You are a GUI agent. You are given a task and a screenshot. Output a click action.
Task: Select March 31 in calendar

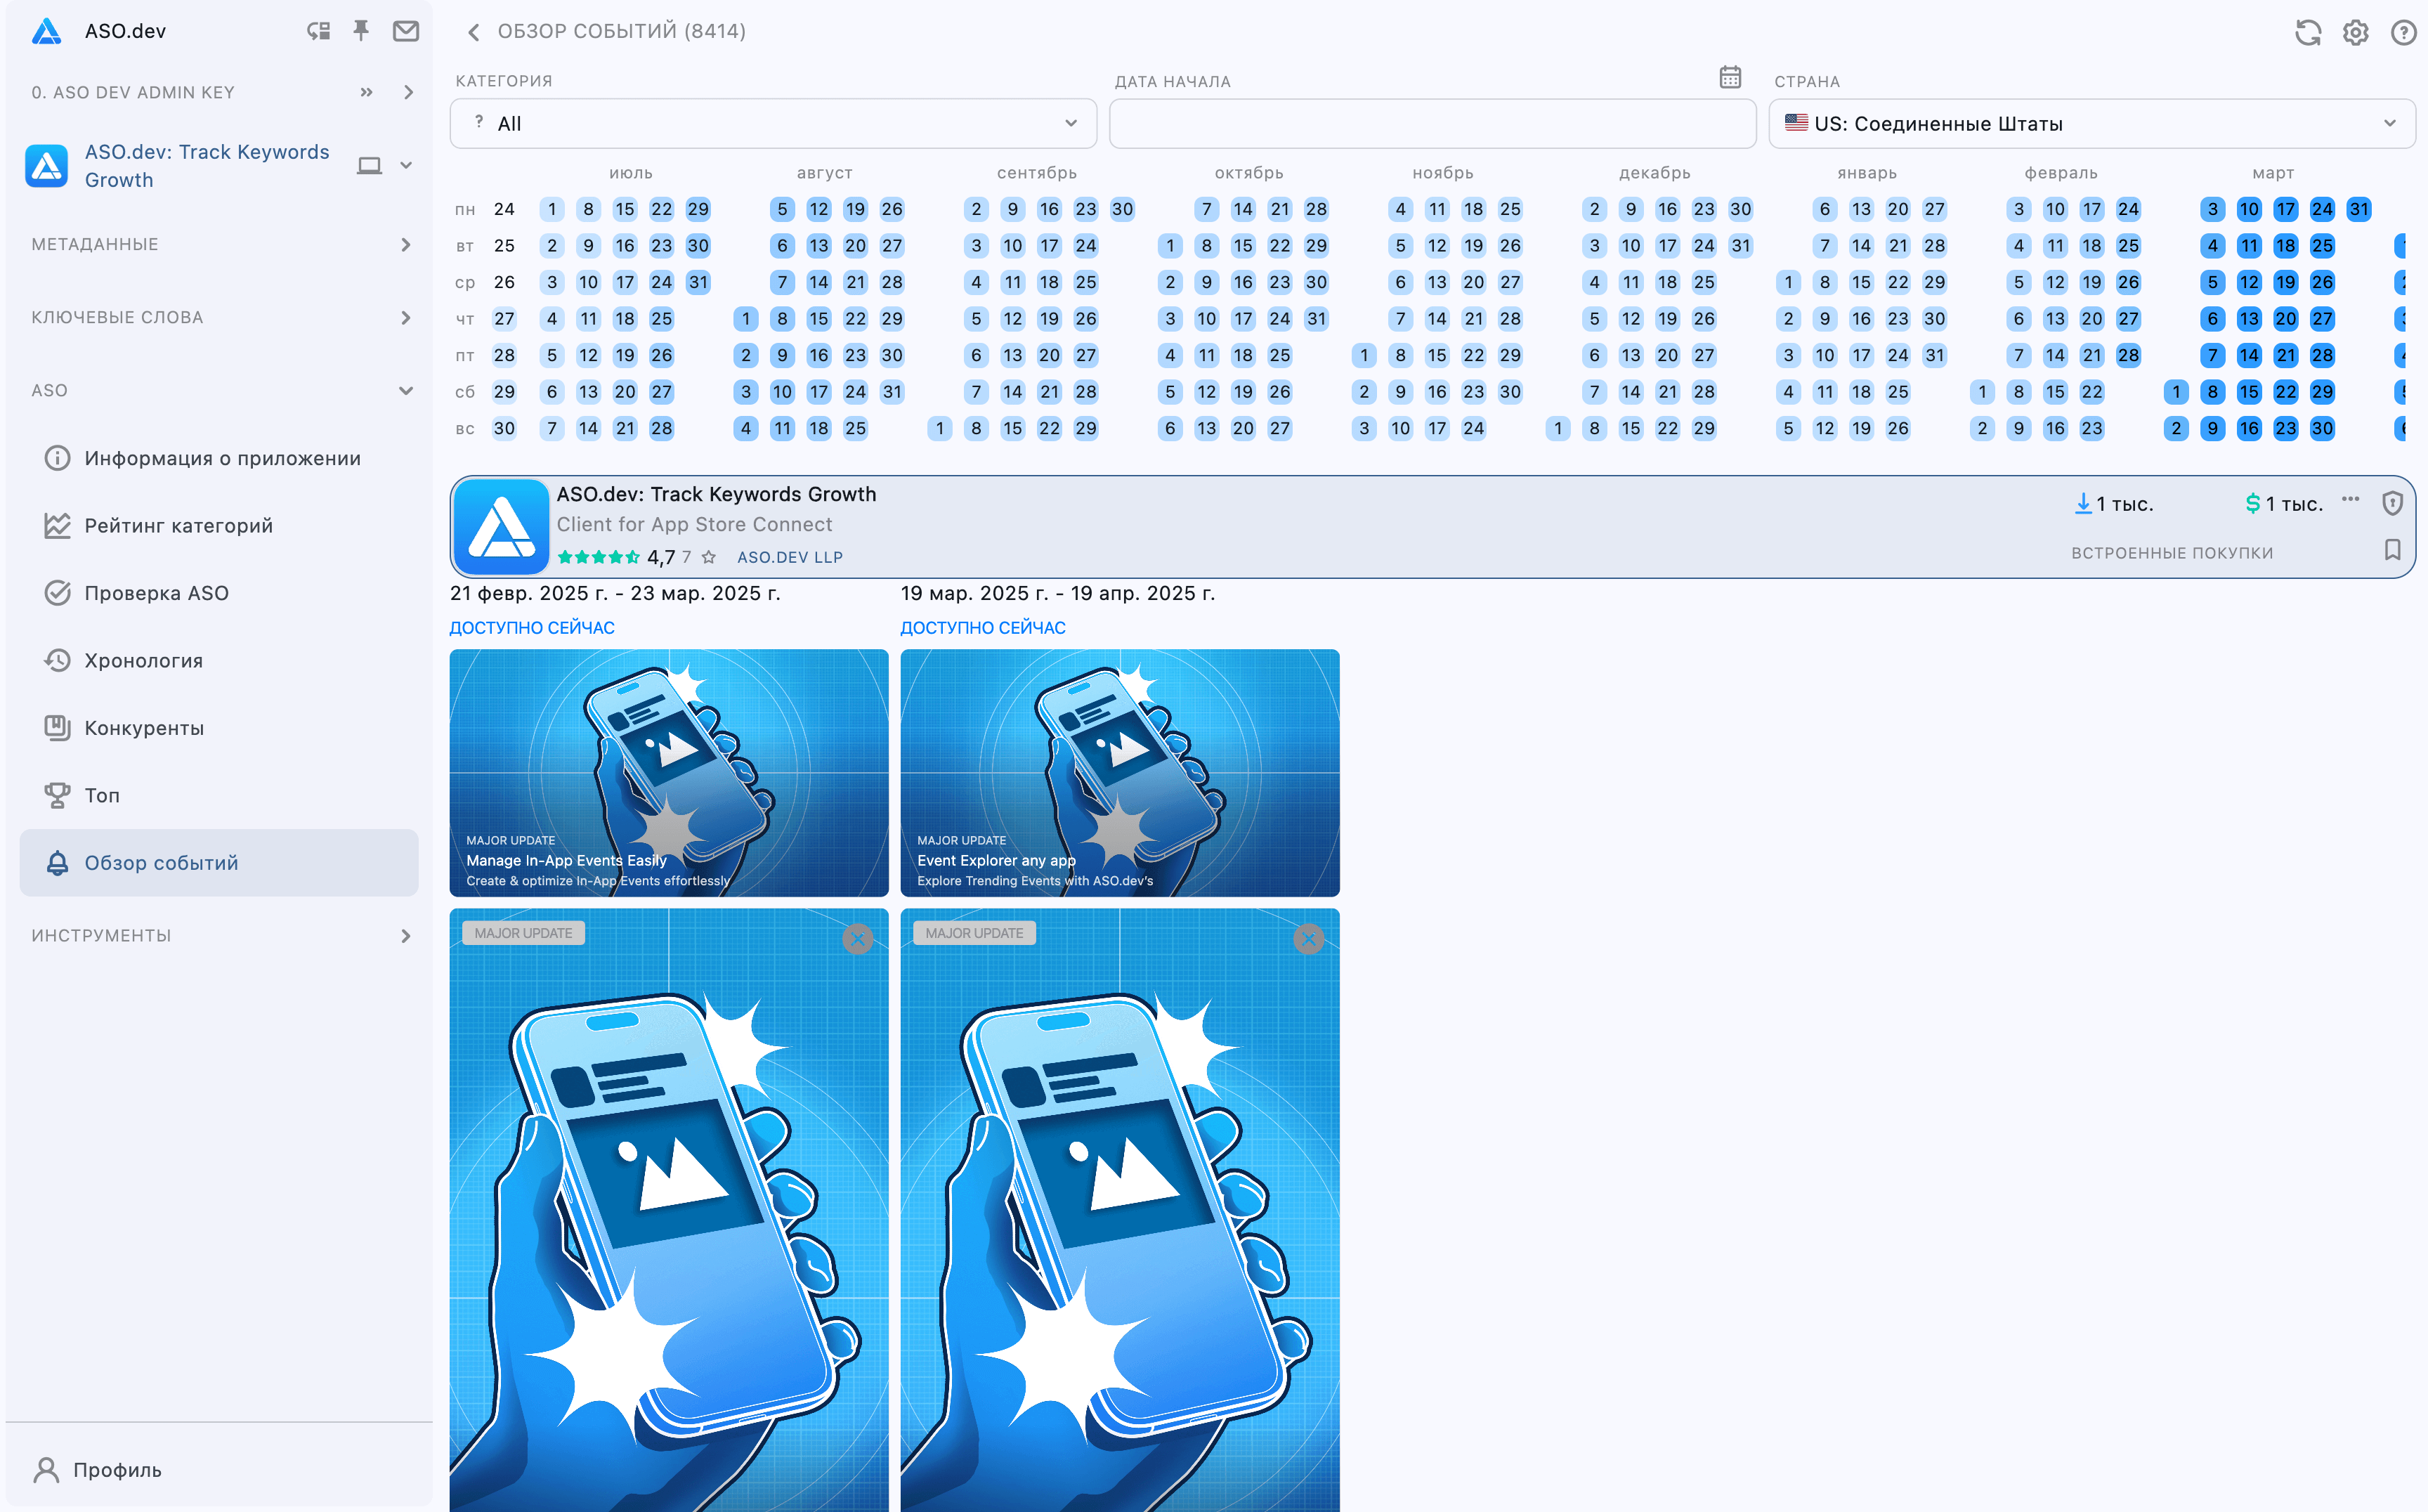2359,209
